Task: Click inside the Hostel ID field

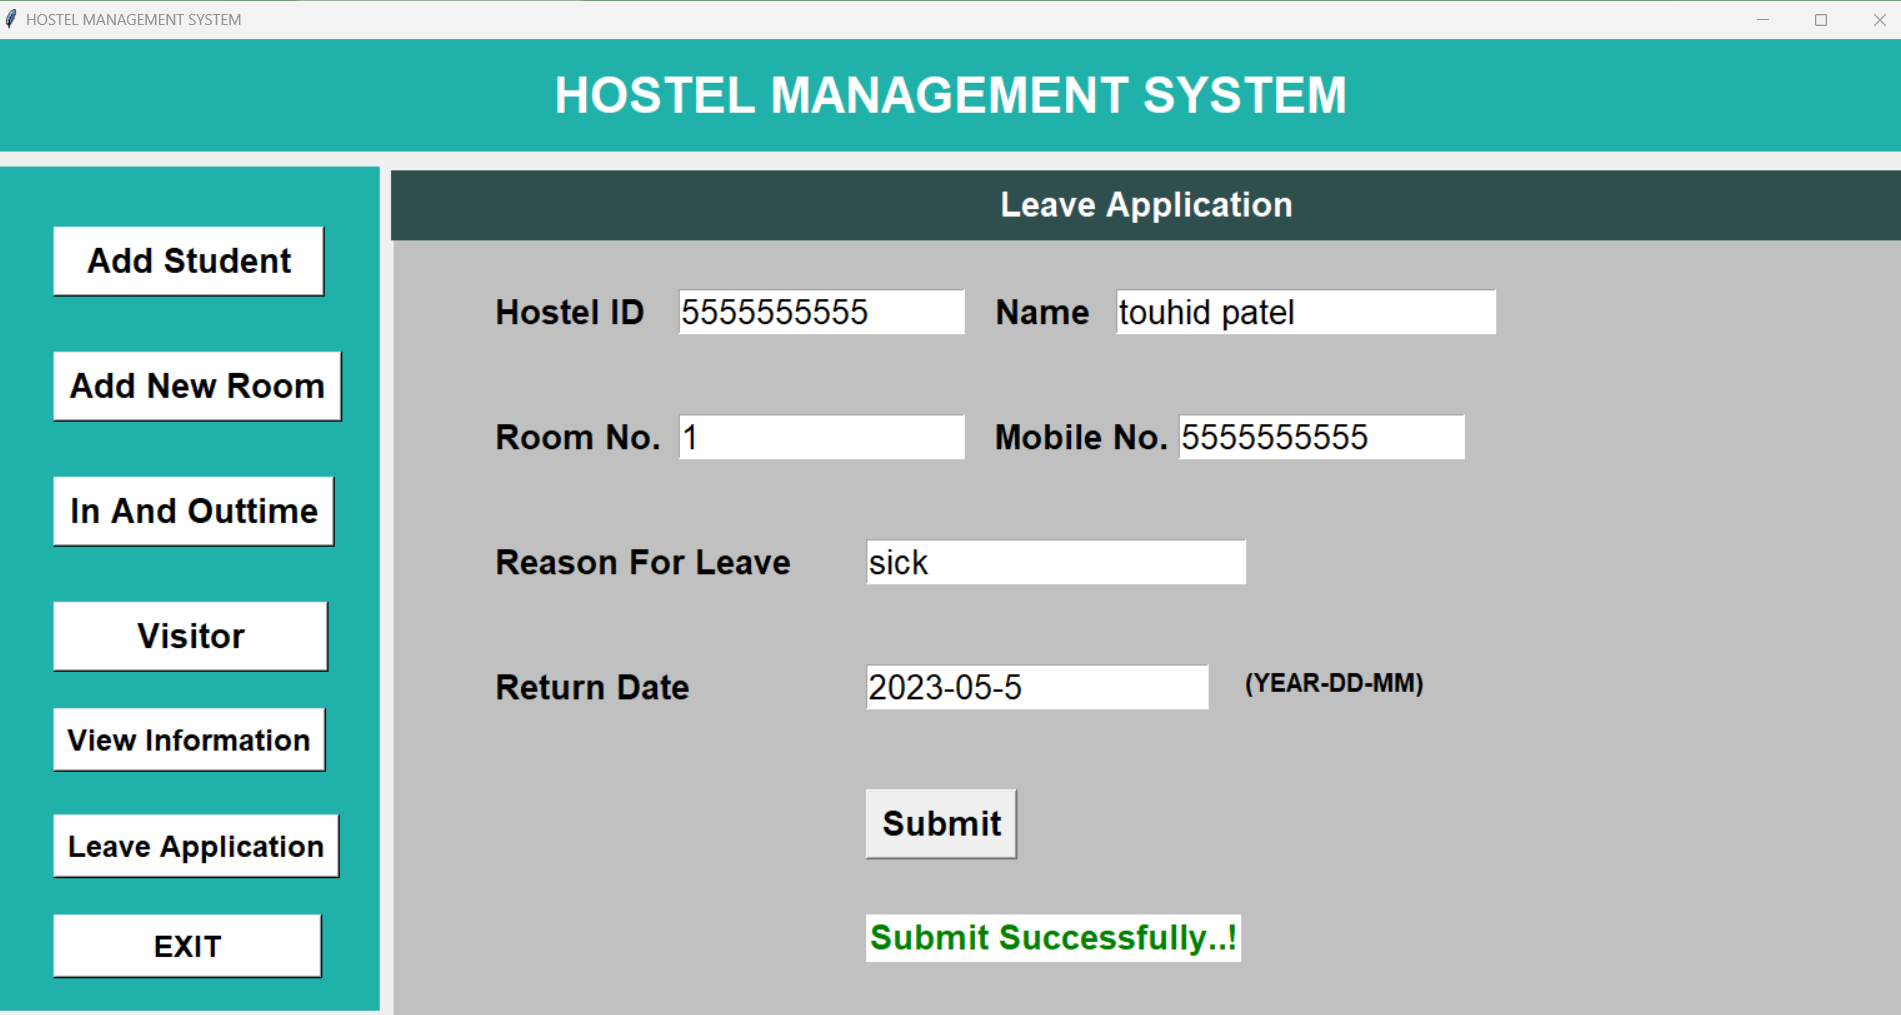Action: tap(820, 311)
